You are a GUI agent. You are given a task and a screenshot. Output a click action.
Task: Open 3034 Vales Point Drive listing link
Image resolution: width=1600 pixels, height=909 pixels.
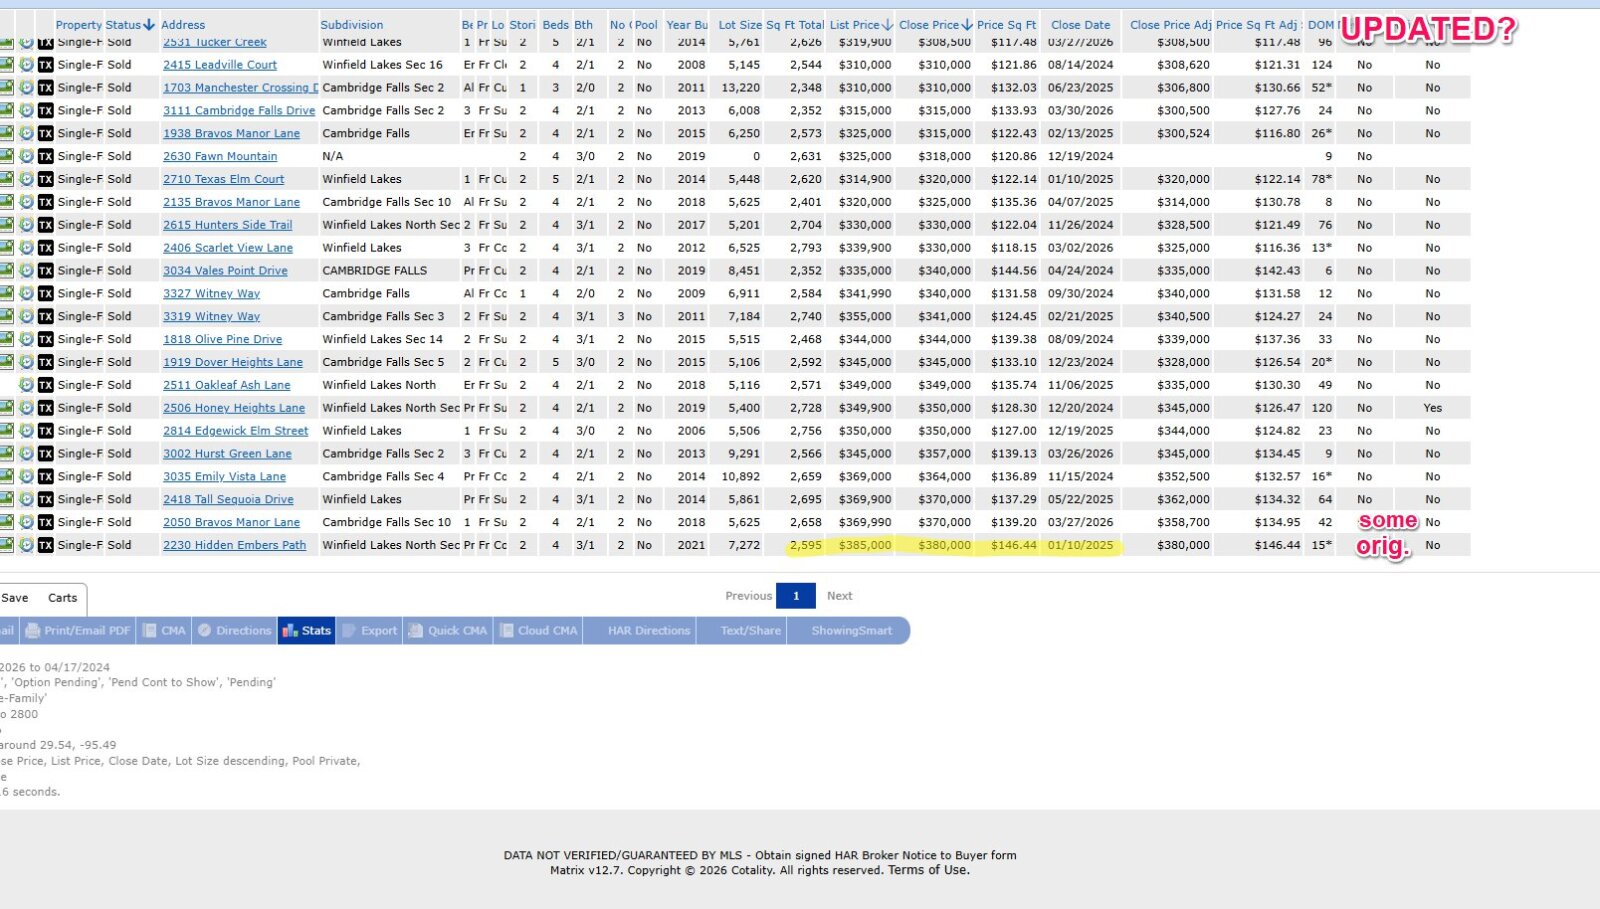click(x=225, y=271)
